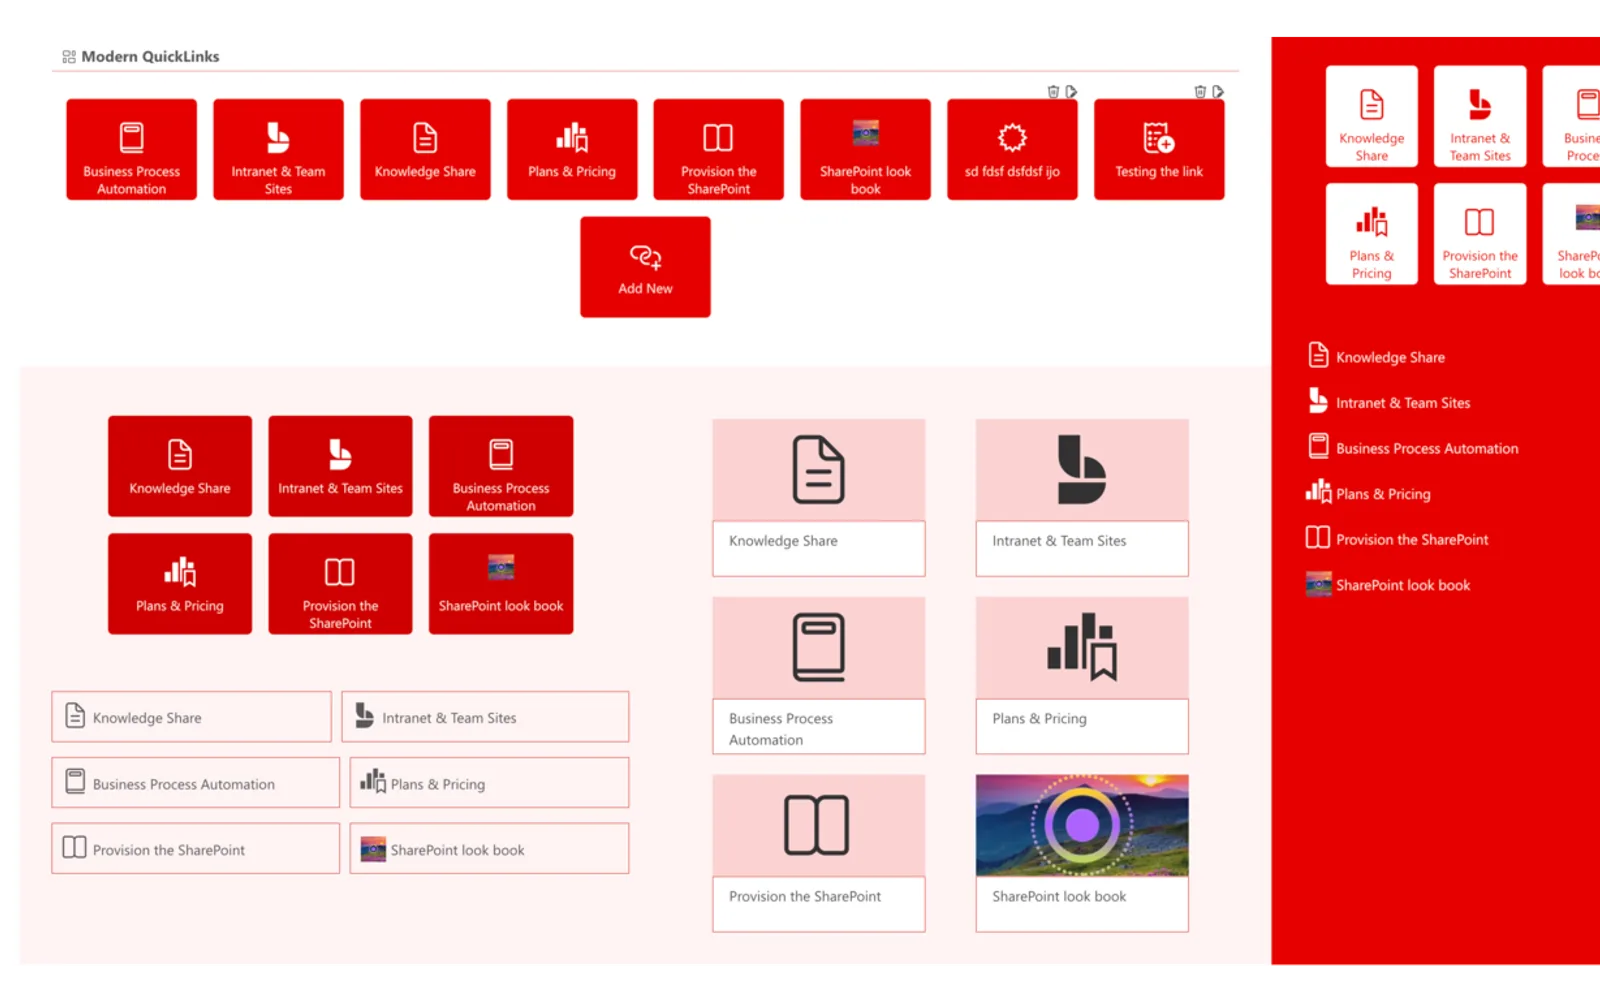Delete the 'sd fdsf dsfdsf ijo' tile with its trash icon
The height and width of the screenshot is (1000, 1600).
pos(1053,91)
